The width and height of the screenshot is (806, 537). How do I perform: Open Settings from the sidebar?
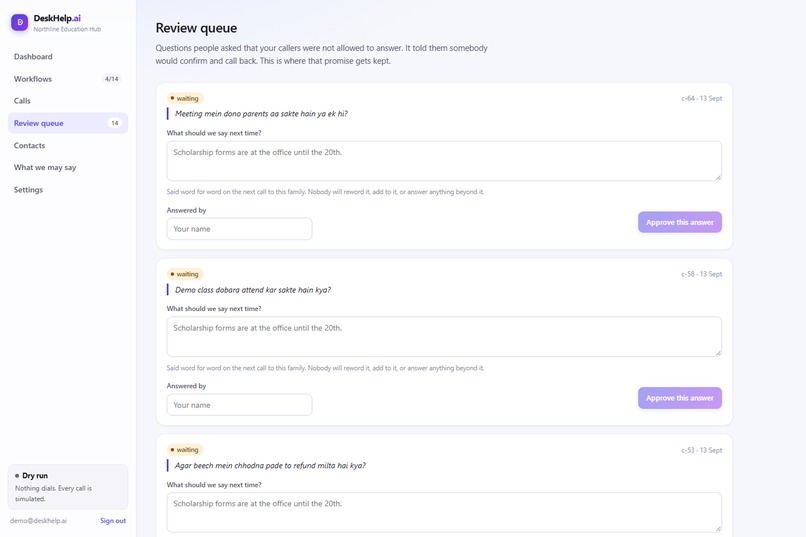click(68, 190)
